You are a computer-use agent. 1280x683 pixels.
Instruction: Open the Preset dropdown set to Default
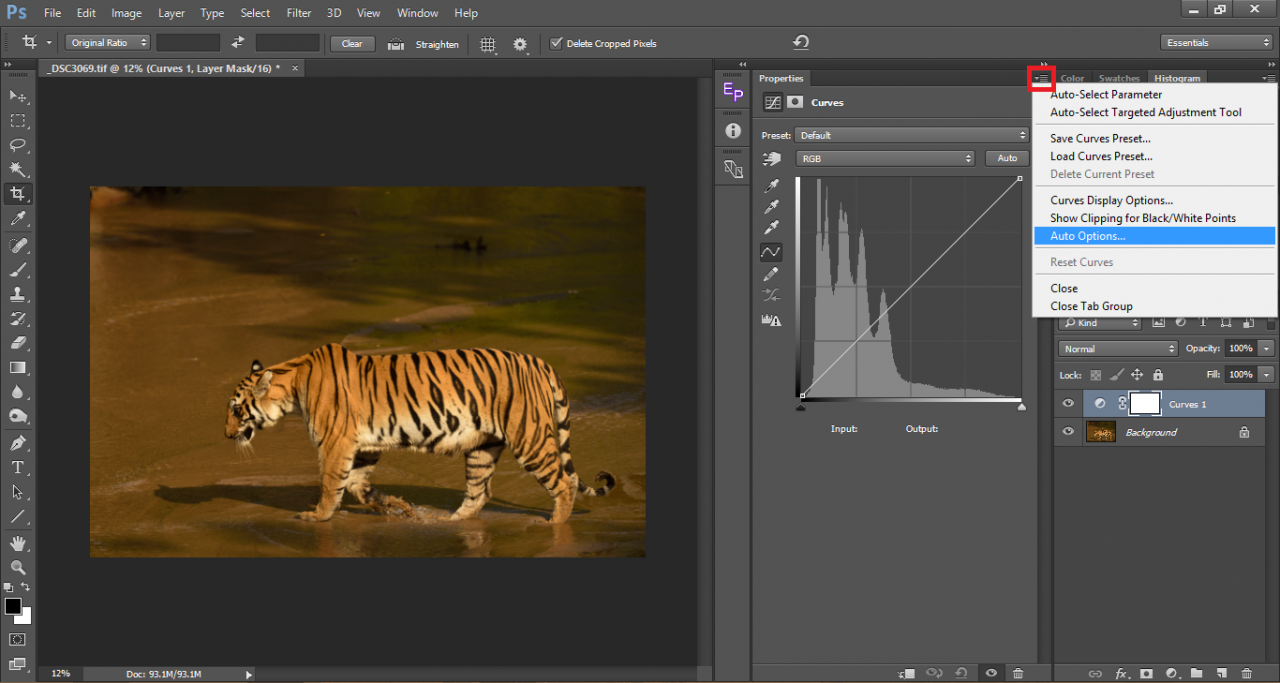pyautogui.click(x=912, y=135)
